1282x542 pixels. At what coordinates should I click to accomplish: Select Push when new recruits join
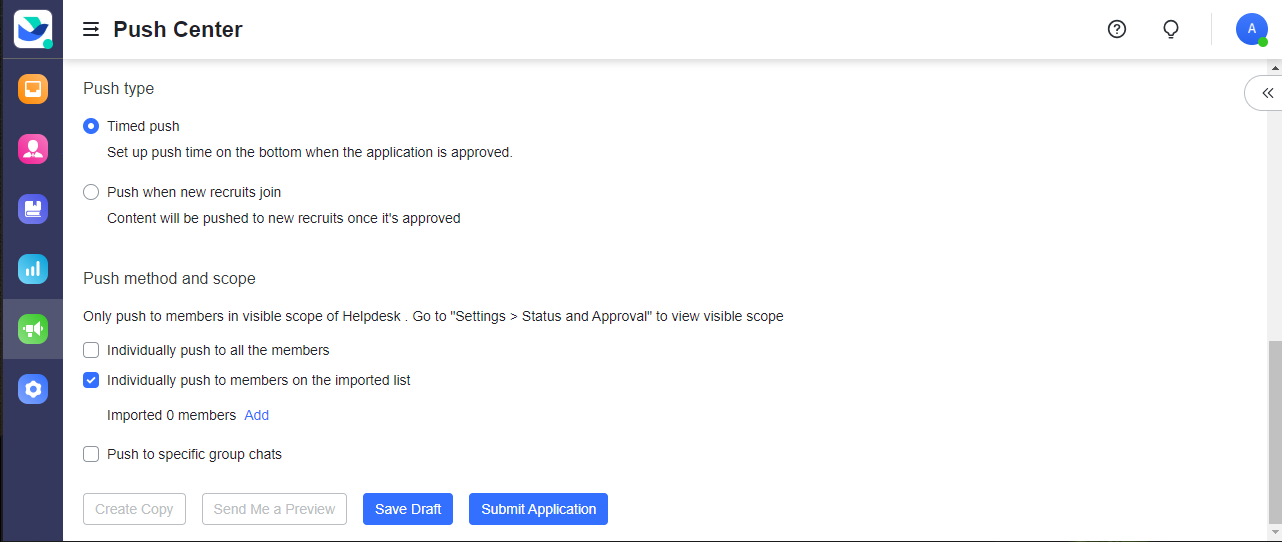[x=91, y=192]
